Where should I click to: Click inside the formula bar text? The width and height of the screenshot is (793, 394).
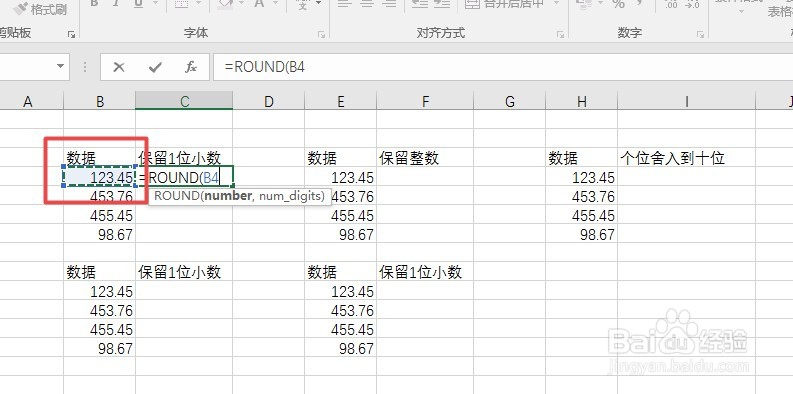click(265, 67)
